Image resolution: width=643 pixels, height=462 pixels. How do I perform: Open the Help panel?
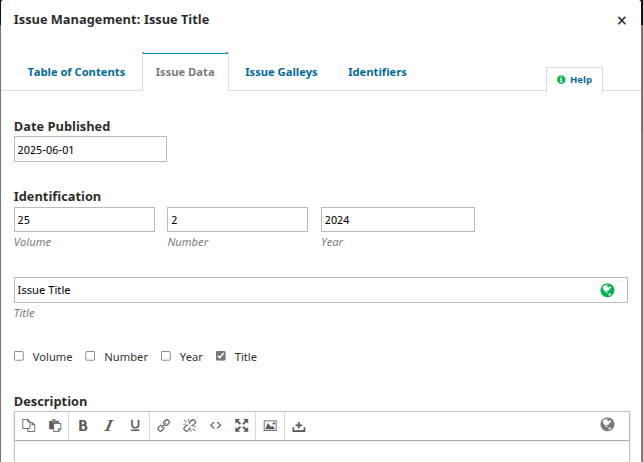click(x=575, y=80)
